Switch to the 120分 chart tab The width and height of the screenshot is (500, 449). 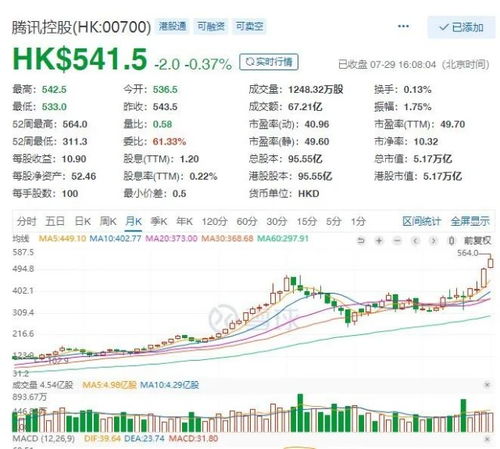(214, 221)
